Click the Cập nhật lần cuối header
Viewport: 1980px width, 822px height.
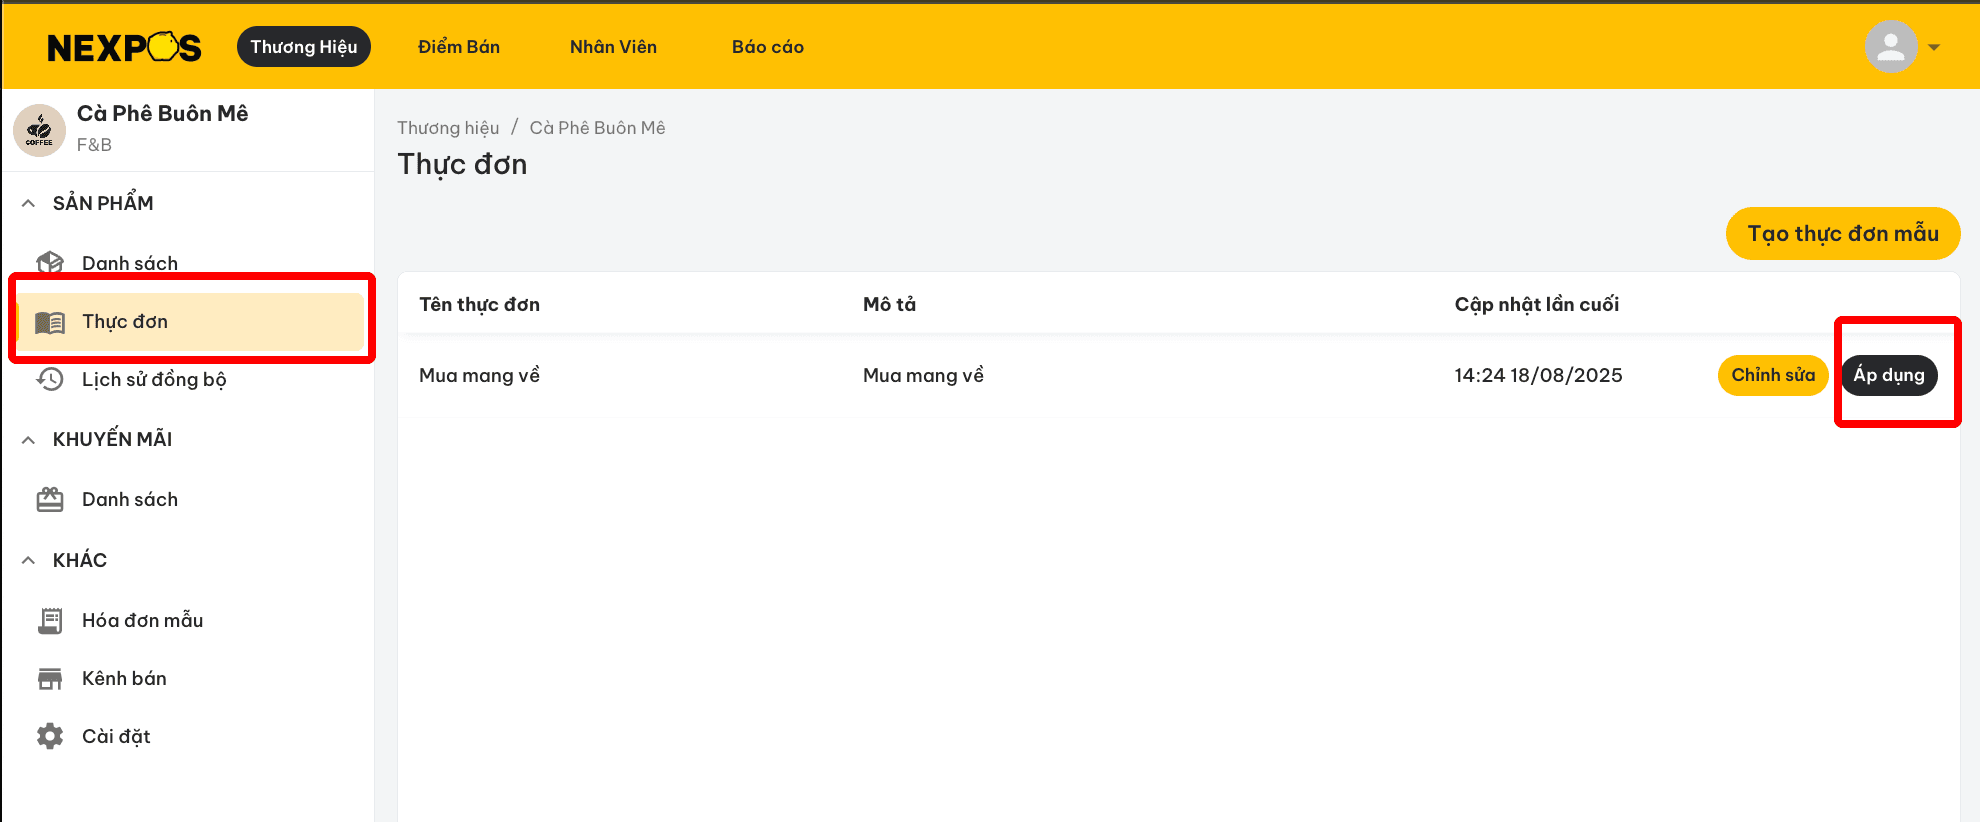click(1536, 304)
